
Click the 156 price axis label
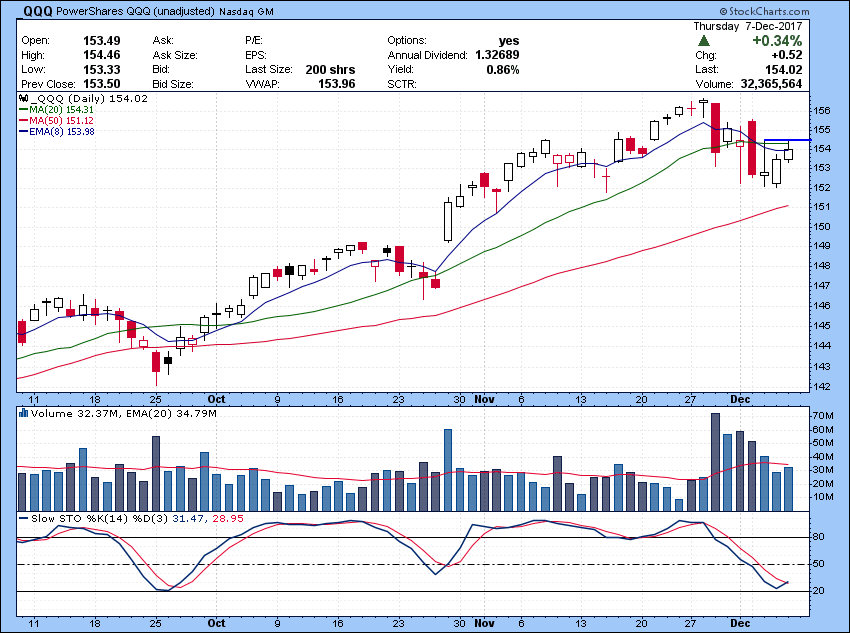822,111
